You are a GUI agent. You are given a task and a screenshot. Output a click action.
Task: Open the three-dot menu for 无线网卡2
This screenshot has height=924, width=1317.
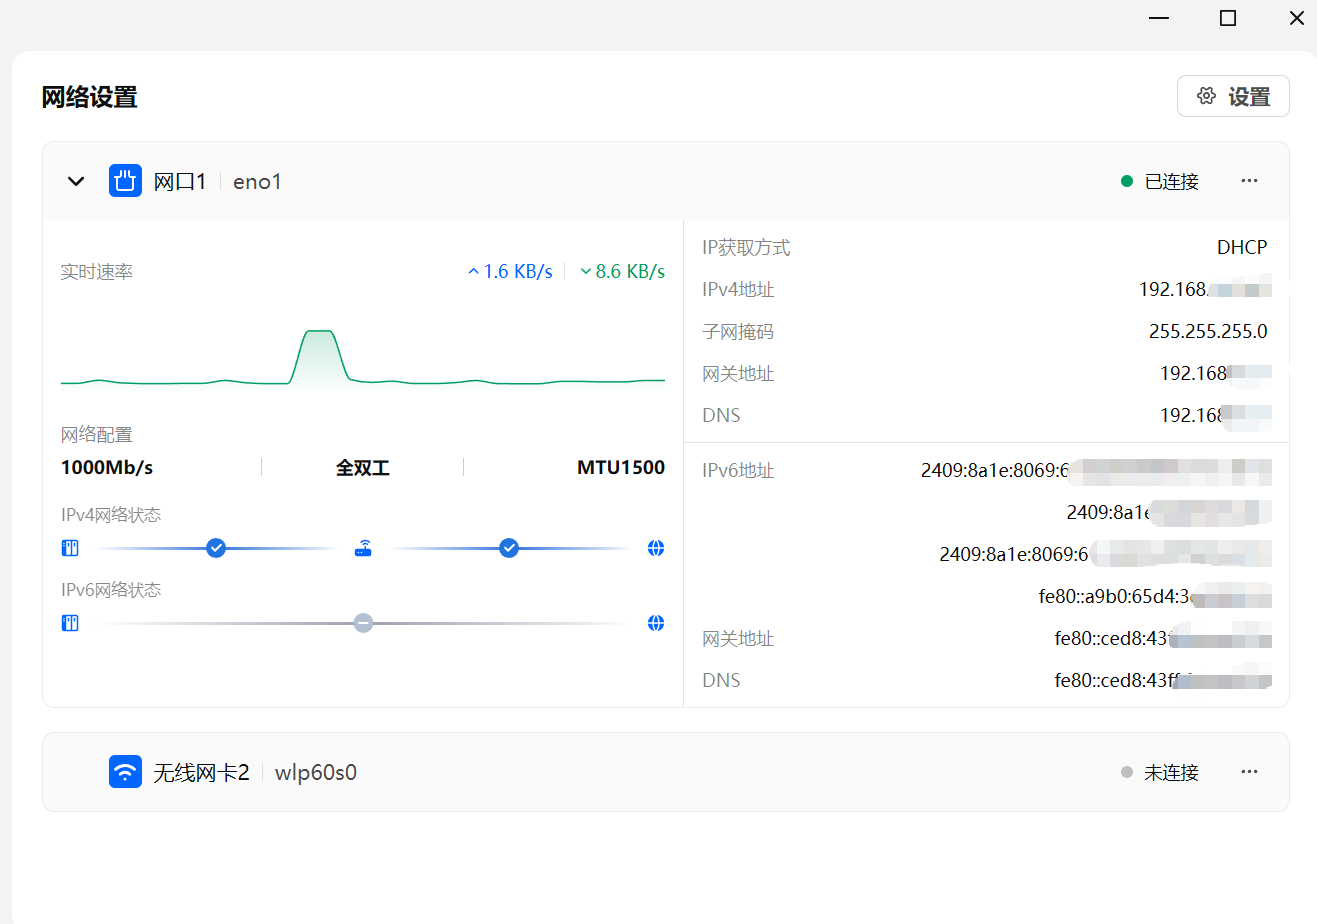click(x=1249, y=772)
